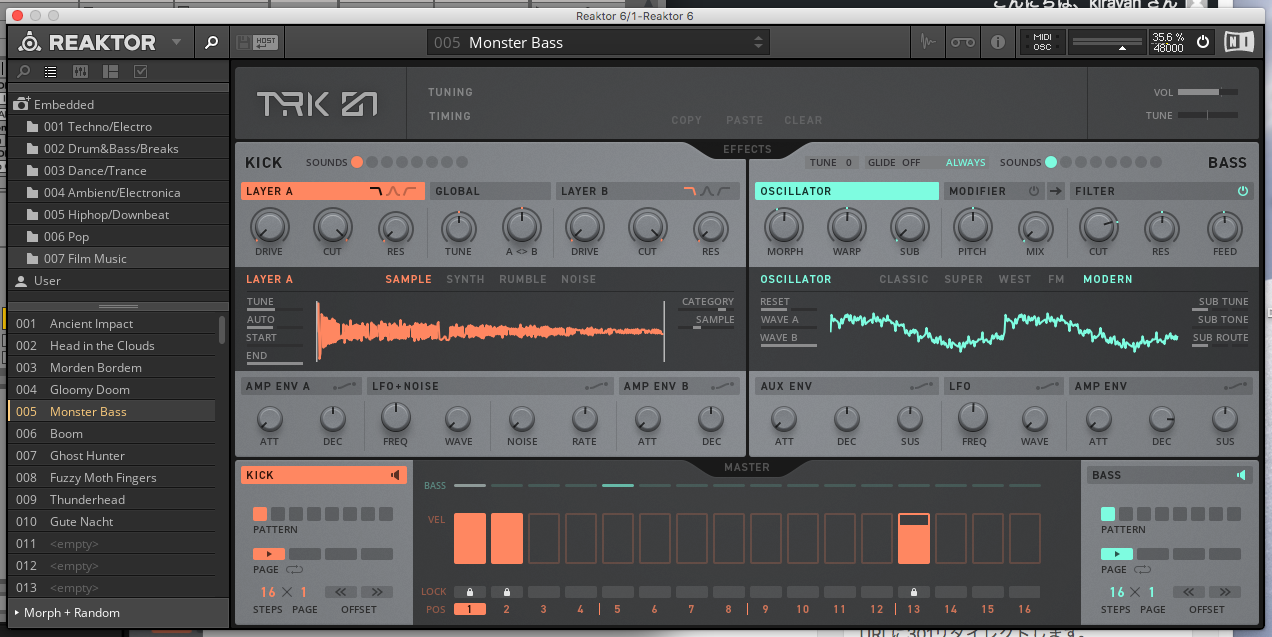The image size is (1272, 637).
Task: Shift Bass offset right with double arrow
Action: [x=1225, y=592]
